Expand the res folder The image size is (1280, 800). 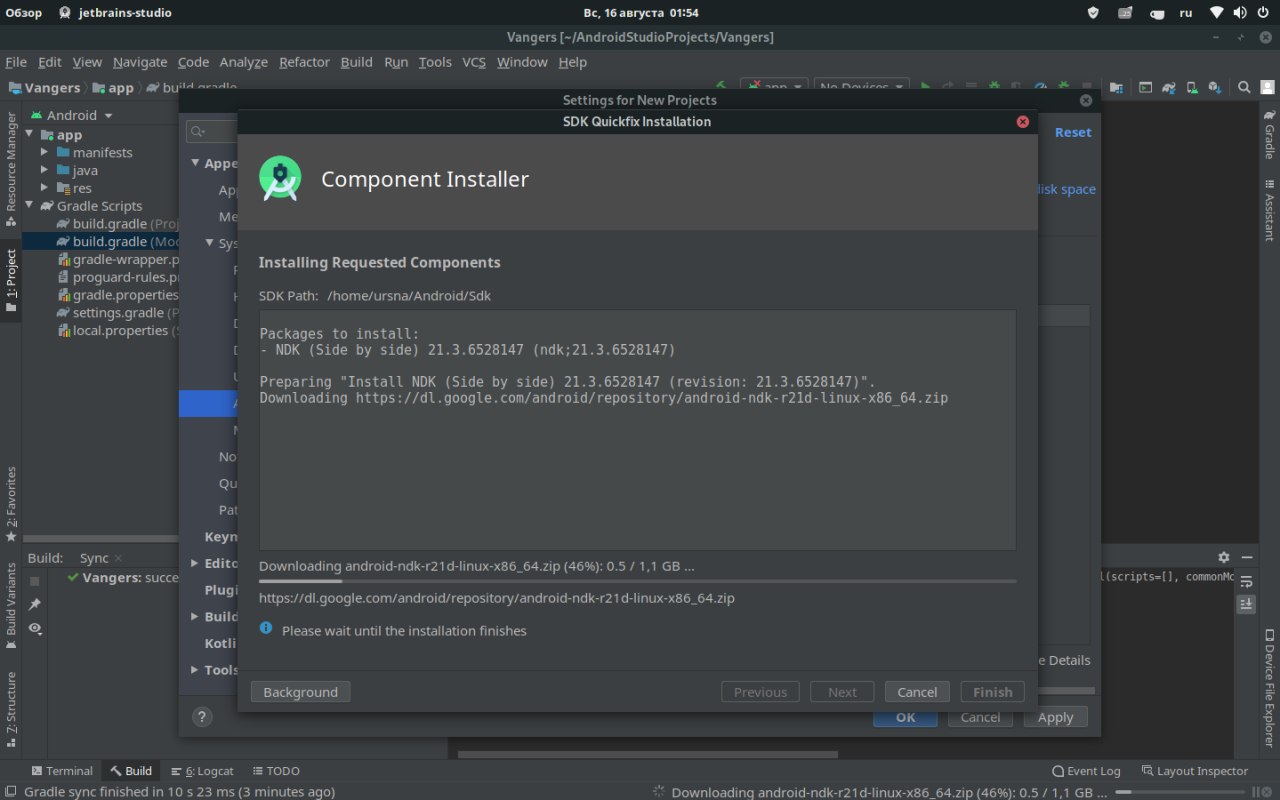(45, 188)
